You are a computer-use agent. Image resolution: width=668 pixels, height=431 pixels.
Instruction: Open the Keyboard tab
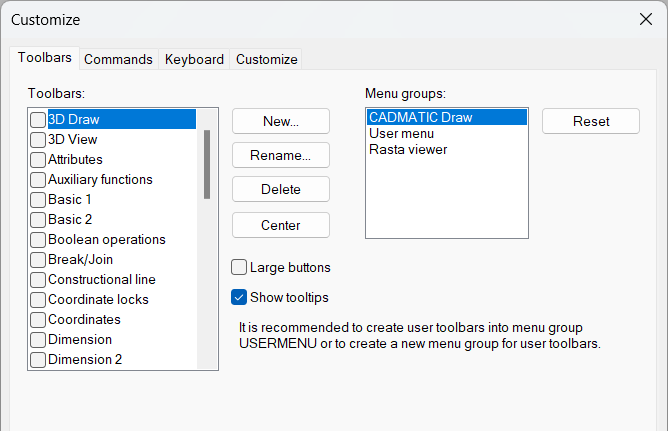pos(194,59)
